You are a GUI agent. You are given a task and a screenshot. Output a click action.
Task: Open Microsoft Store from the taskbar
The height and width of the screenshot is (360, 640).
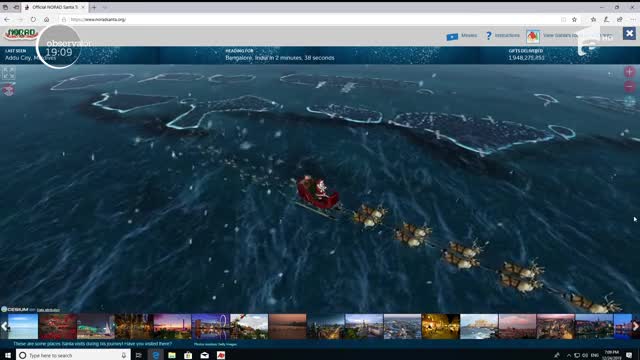[x=188, y=355]
